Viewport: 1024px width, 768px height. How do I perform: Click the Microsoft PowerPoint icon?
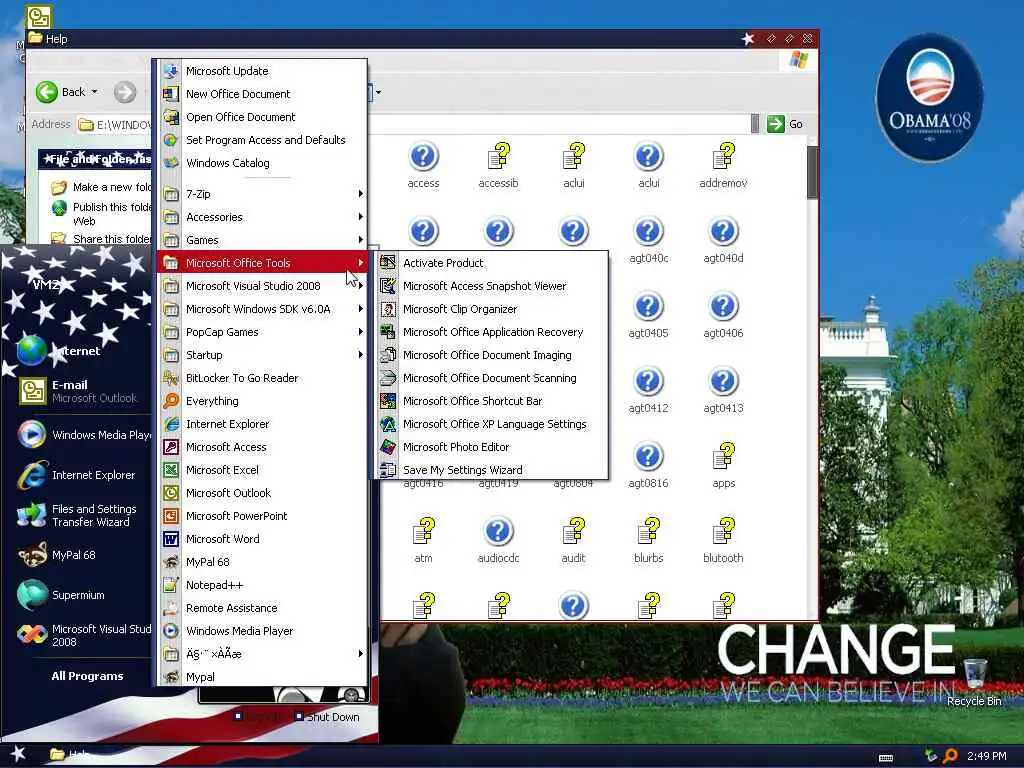(x=171, y=515)
